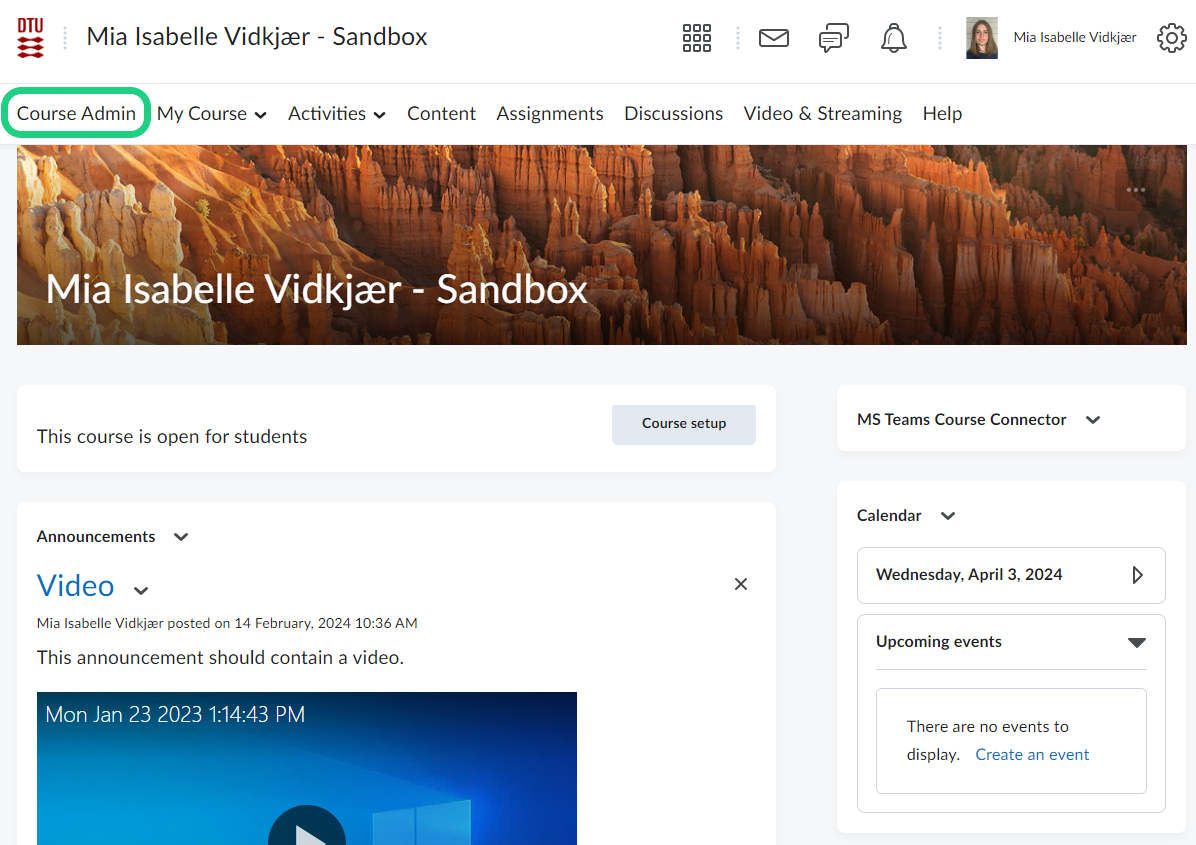Click the user profile picture
This screenshot has width=1196, height=845.
coord(981,38)
